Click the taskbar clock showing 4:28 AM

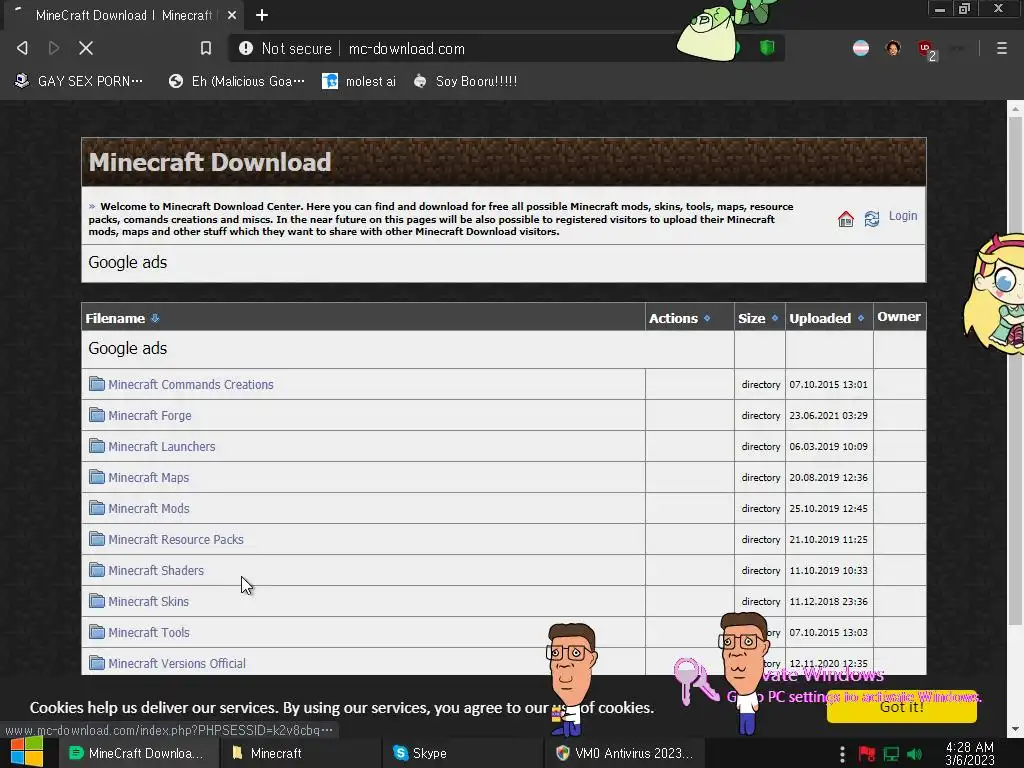click(x=970, y=753)
